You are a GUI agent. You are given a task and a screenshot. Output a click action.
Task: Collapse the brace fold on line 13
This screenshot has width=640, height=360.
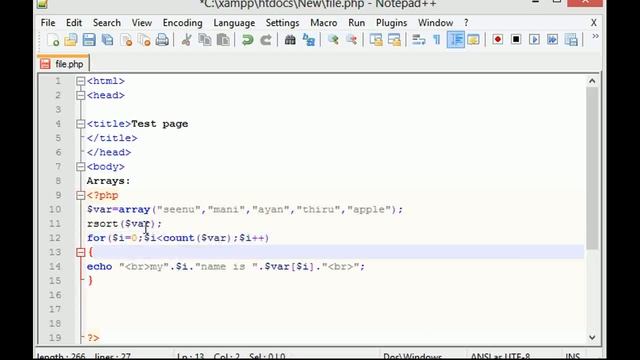80,252
